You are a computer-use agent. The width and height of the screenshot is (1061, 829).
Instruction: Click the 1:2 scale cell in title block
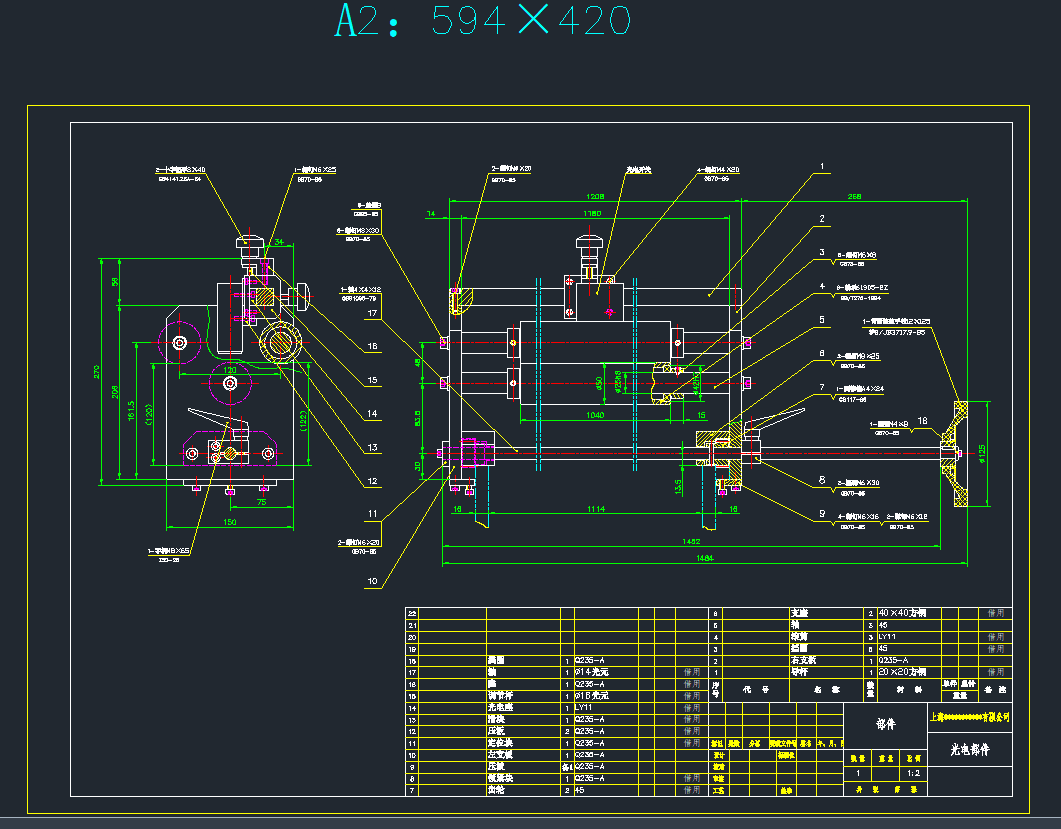coord(911,773)
